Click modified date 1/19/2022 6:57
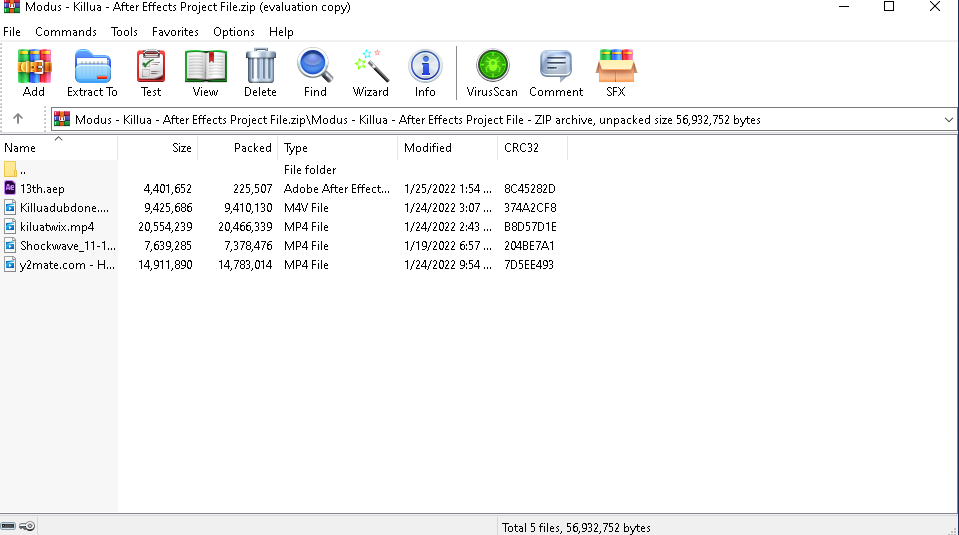This screenshot has width=959, height=535. [448, 246]
